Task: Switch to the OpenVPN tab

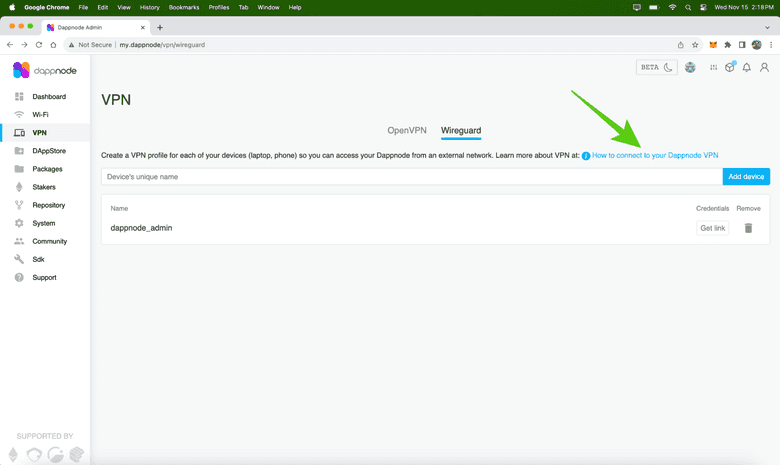Action: (407, 131)
